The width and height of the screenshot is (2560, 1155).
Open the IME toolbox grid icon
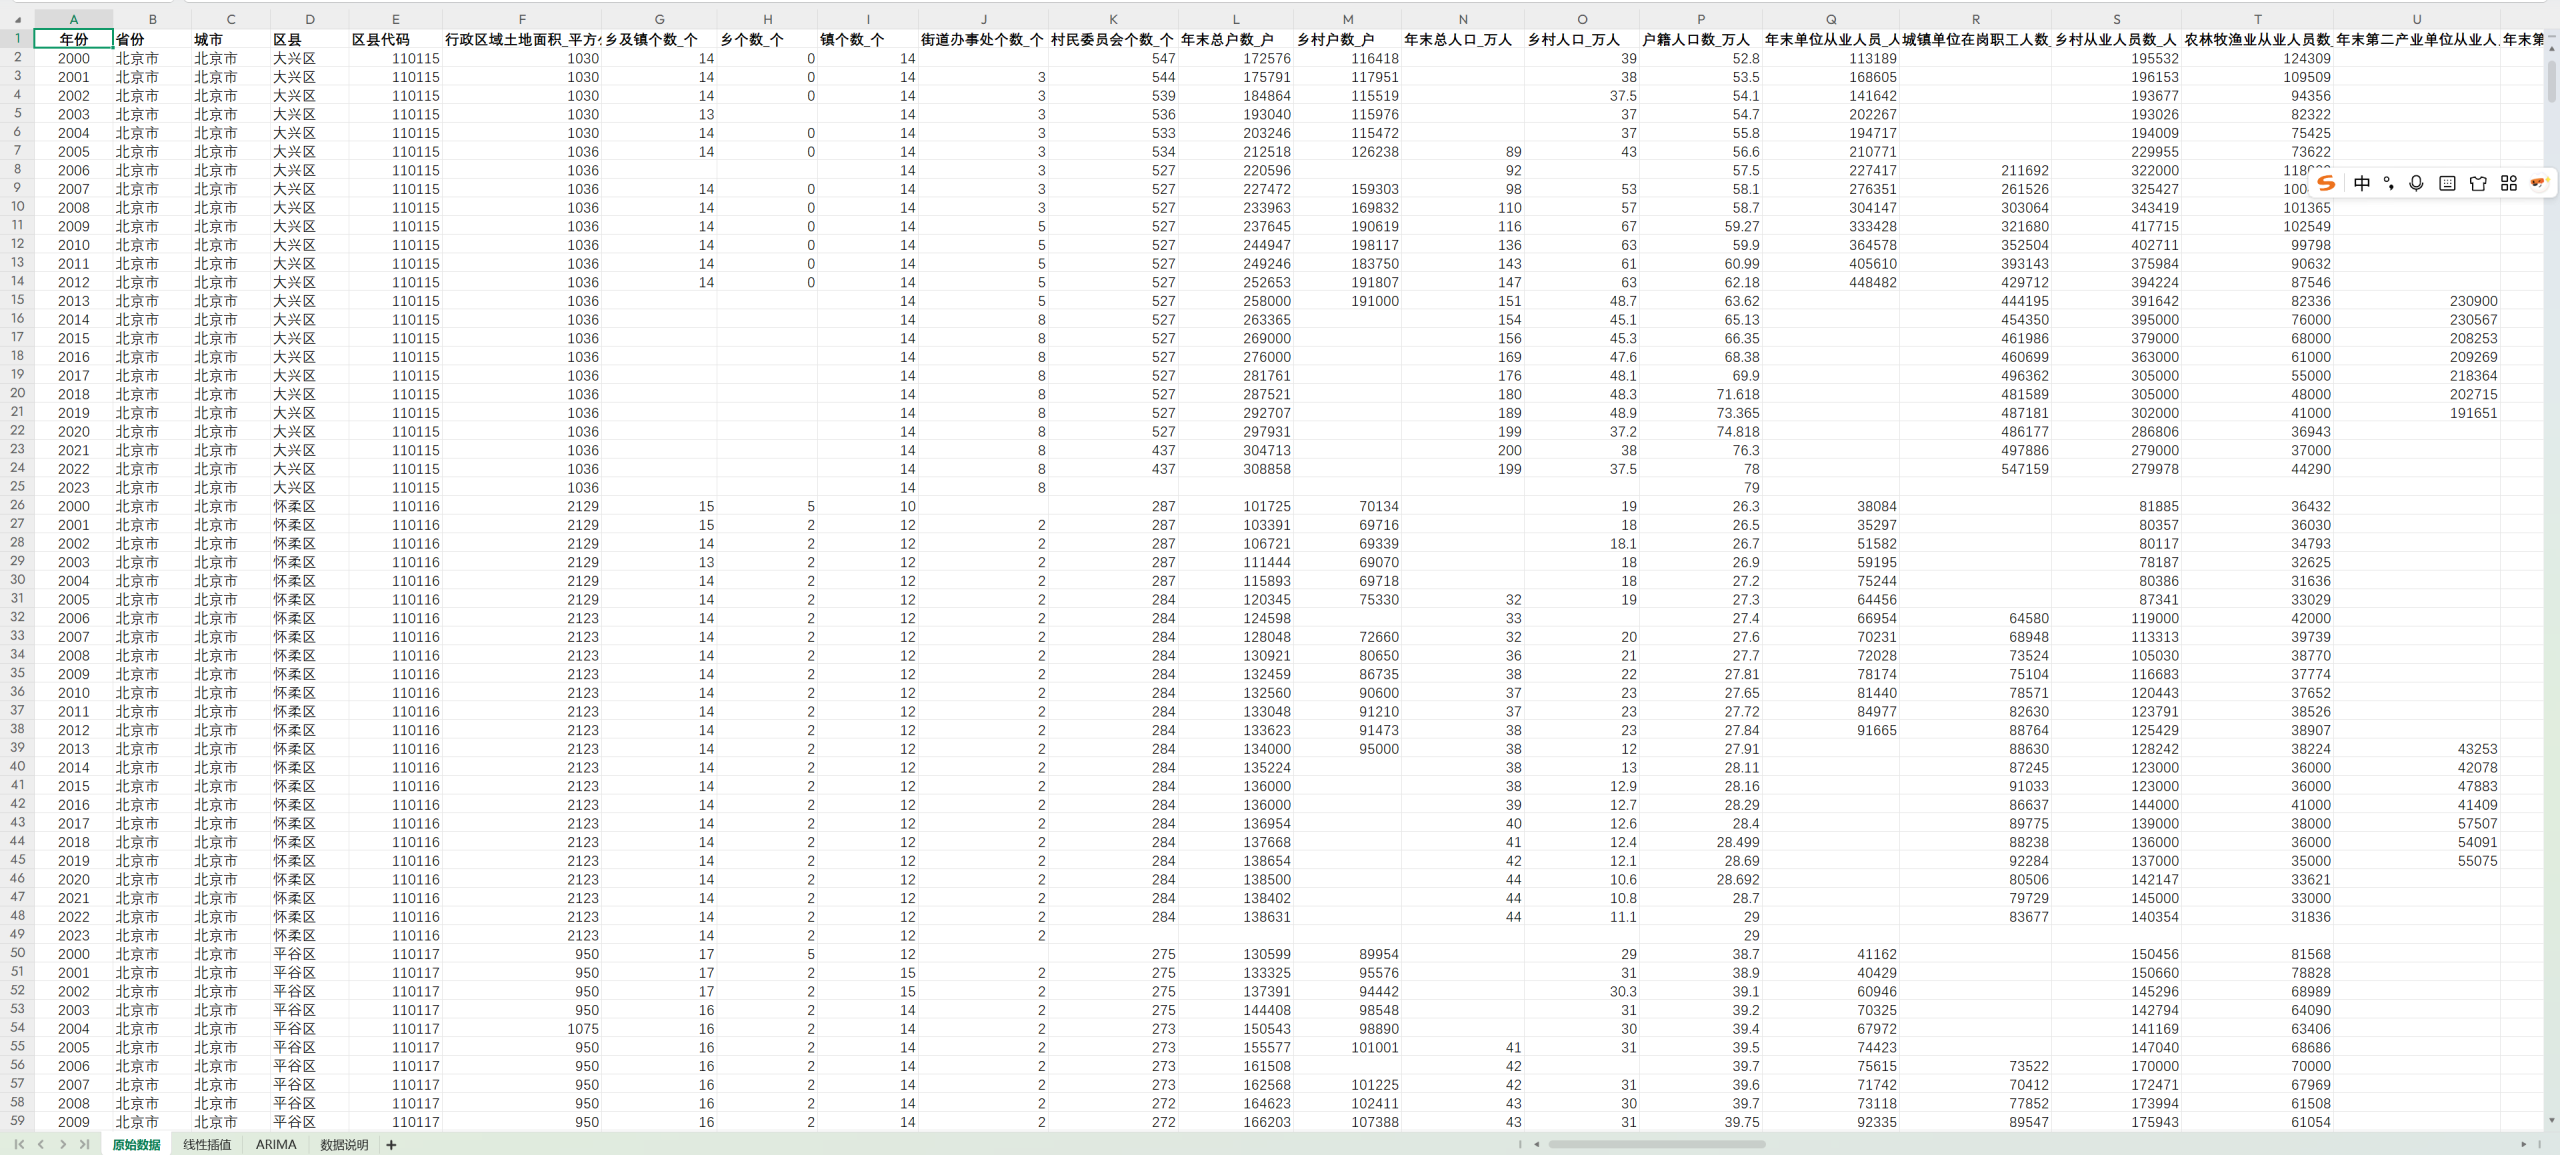2508,183
